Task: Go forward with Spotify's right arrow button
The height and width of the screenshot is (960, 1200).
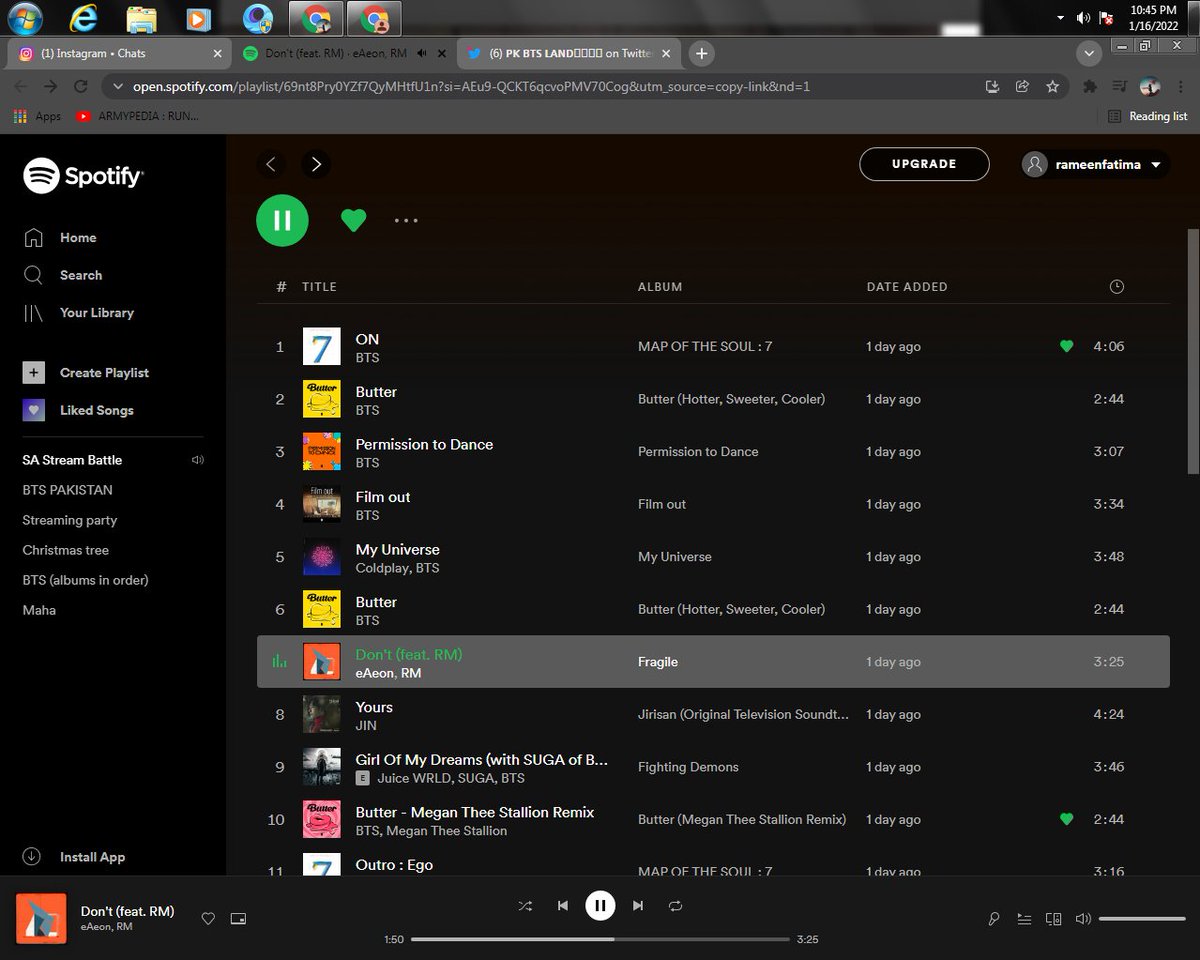Action: (316, 164)
